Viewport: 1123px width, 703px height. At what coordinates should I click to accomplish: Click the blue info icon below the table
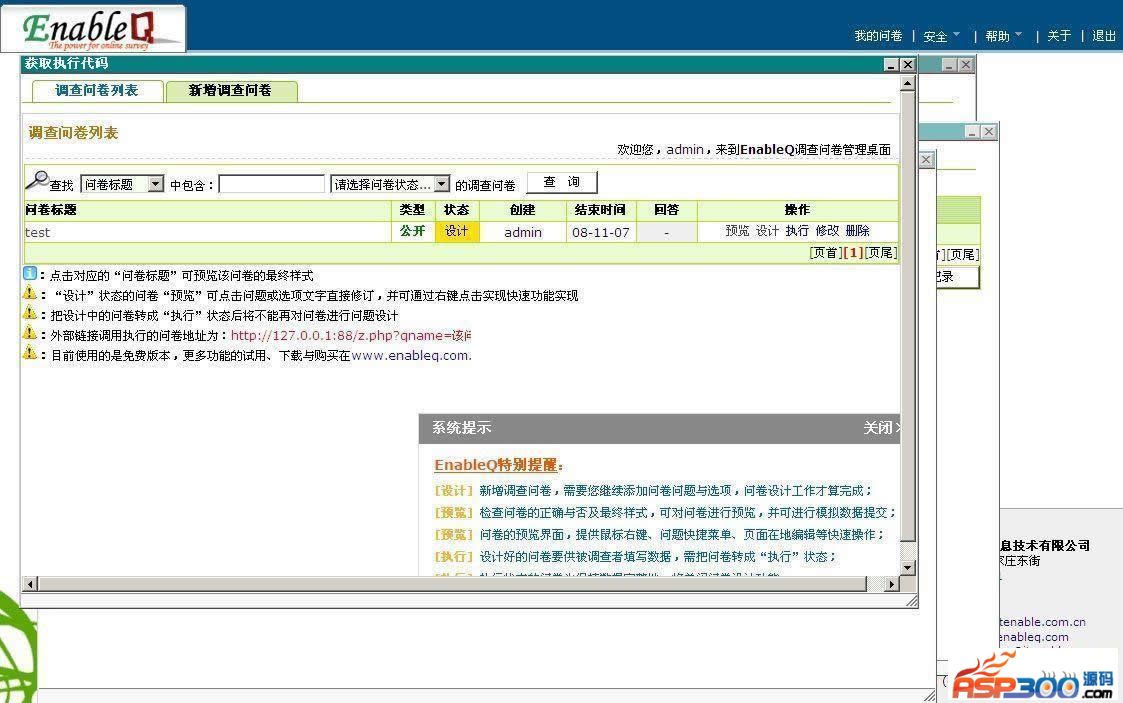pyautogui.click(x=30, y=273)
